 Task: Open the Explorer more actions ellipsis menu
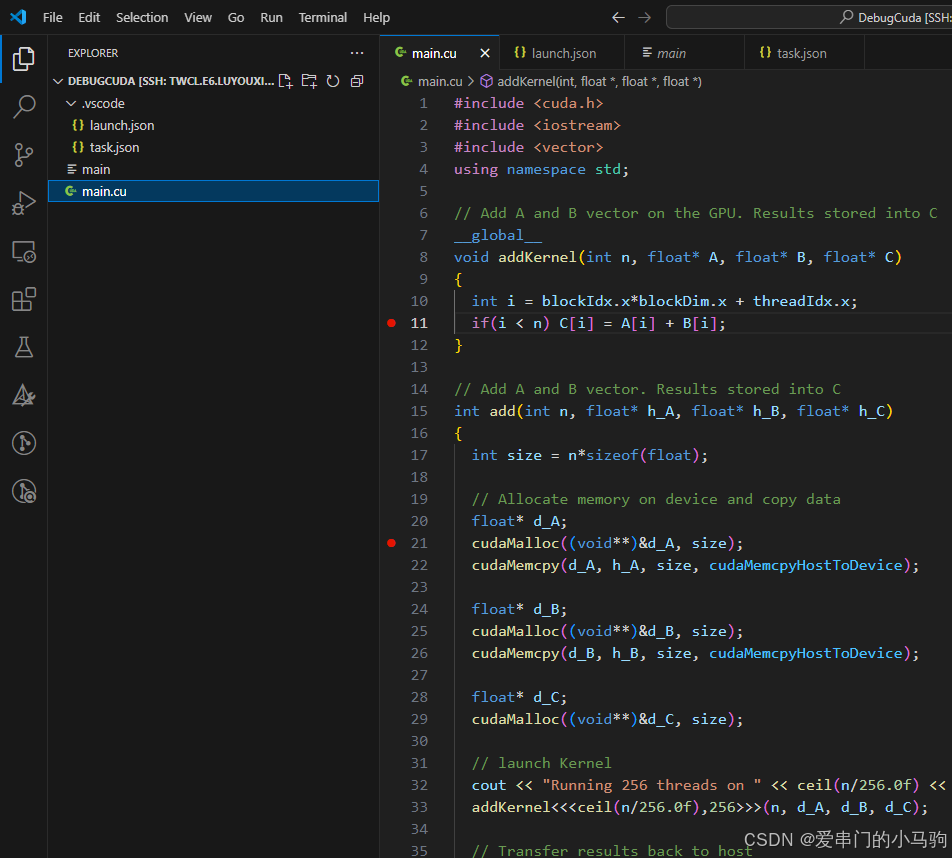point(357,53)
